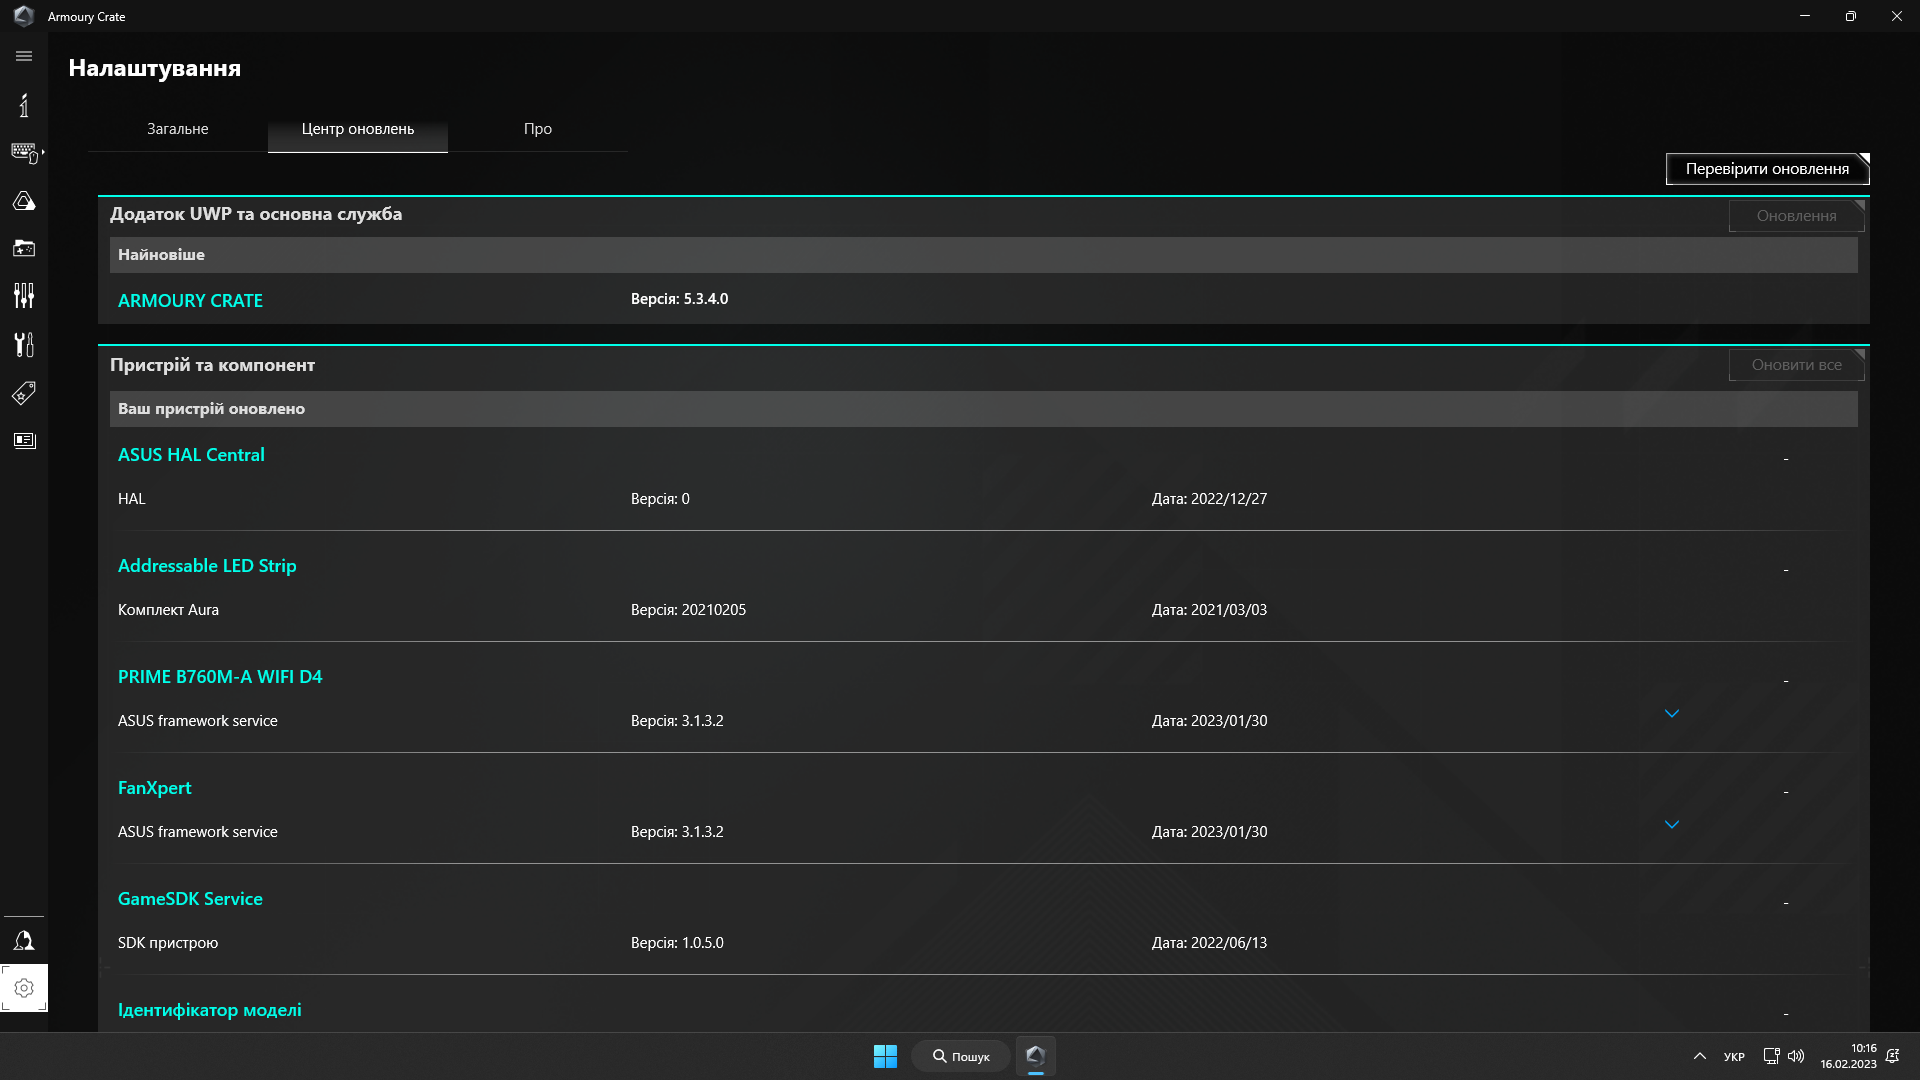
Task: Click Версія: 5.3.4.0 text
Action: click(679, 299)
